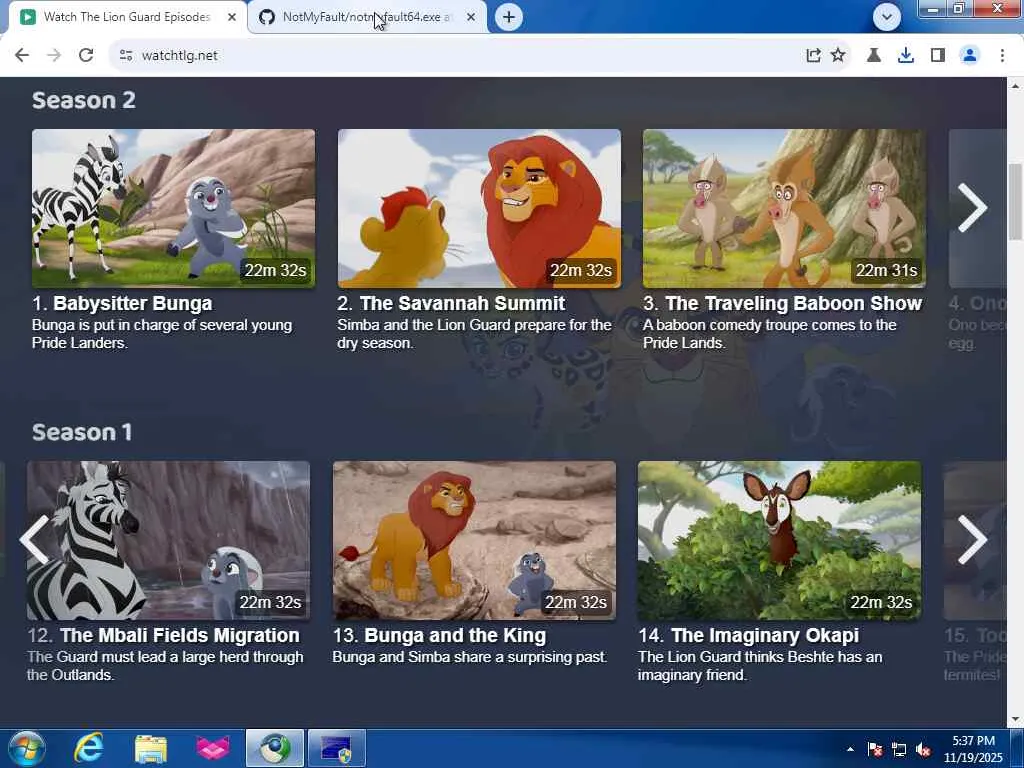This screenshot has width=1024, height=768.
Task: Open Windows Explorer folder taskbar icon
Action: pyautogui.click(x=151, y=748)
